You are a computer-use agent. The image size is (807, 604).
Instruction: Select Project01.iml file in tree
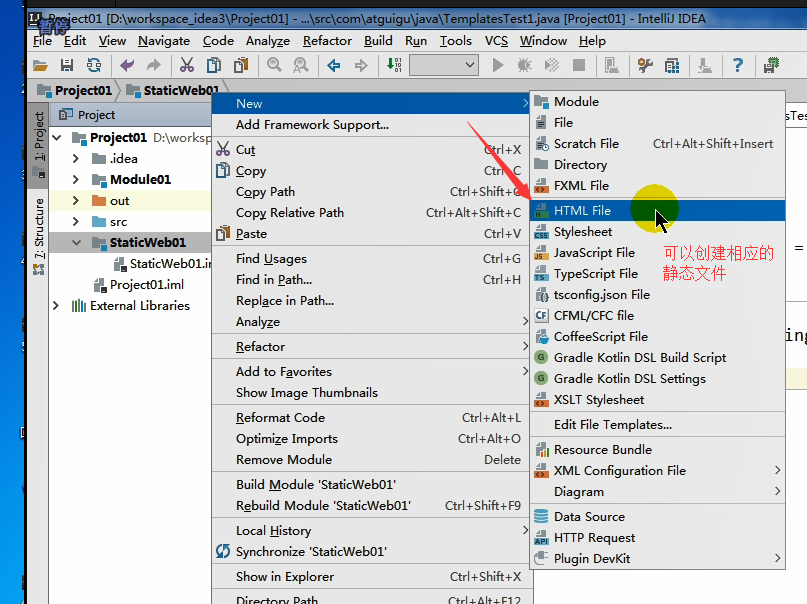(138, 285)
